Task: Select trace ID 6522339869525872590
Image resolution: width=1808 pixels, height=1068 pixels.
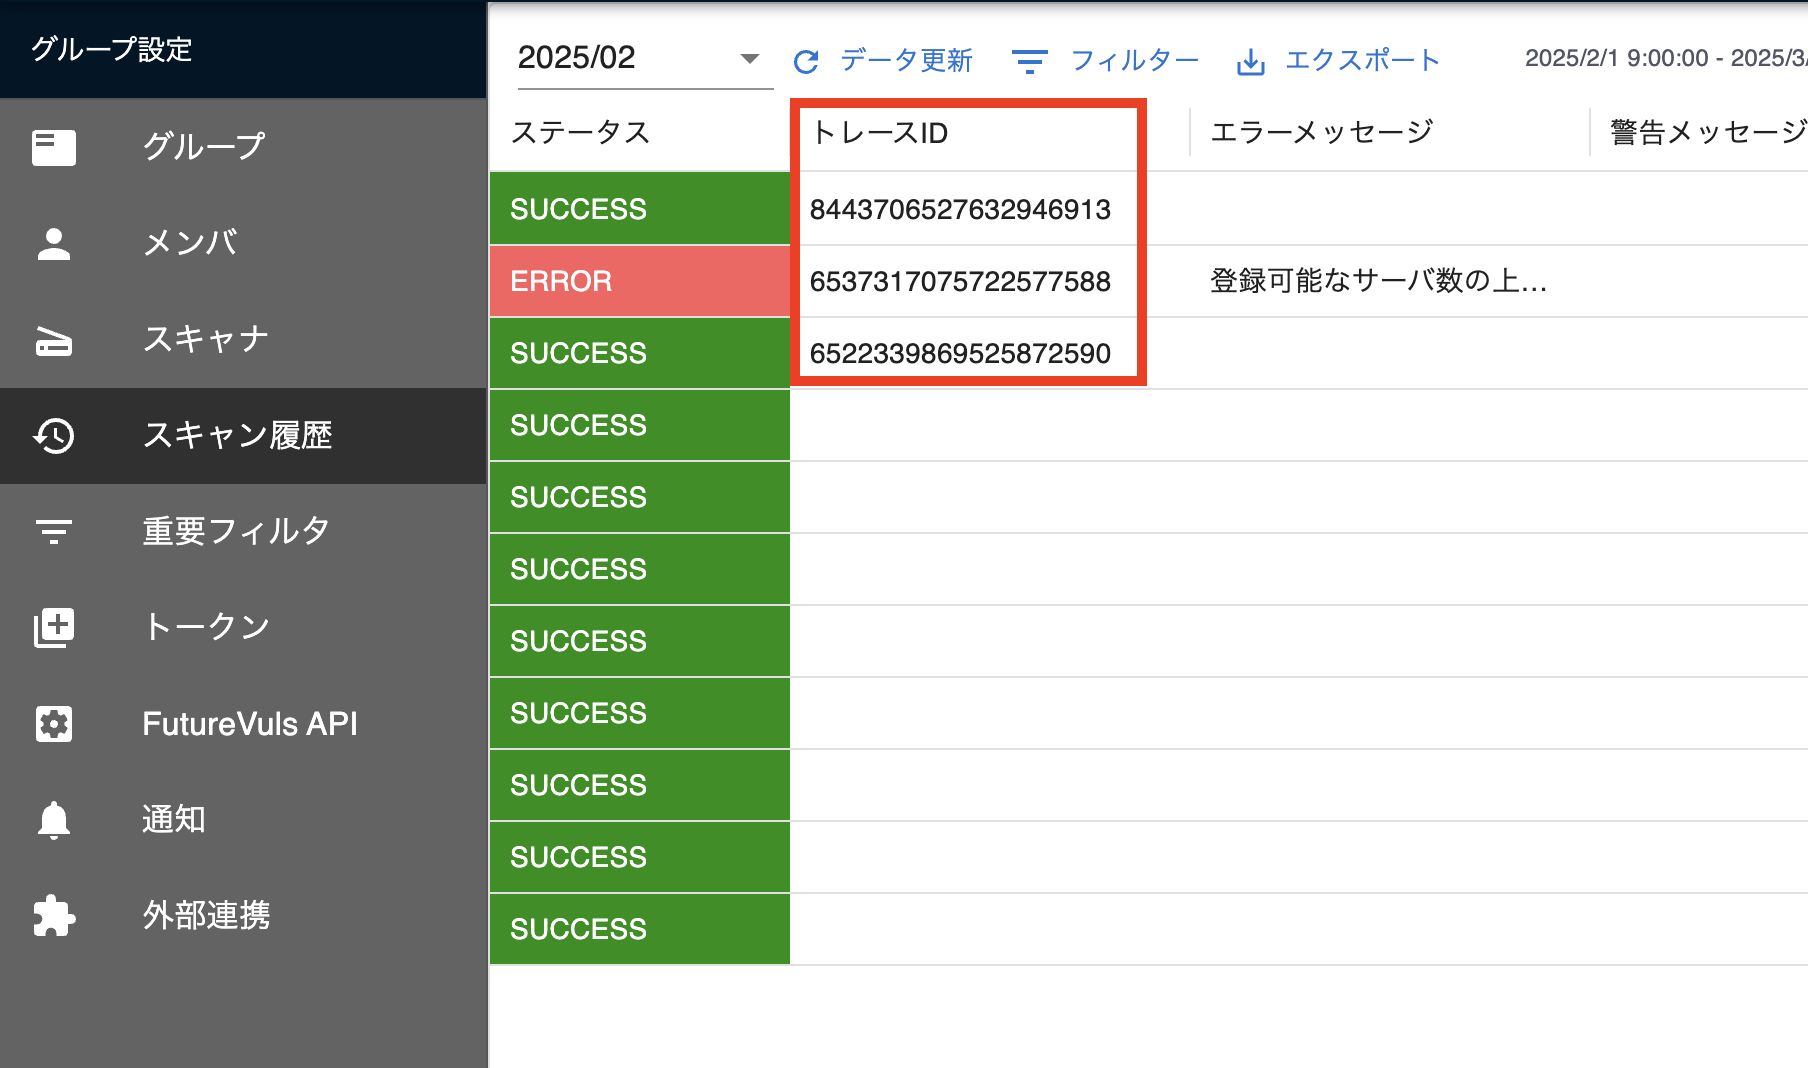Action: click(x=960, y=353)
